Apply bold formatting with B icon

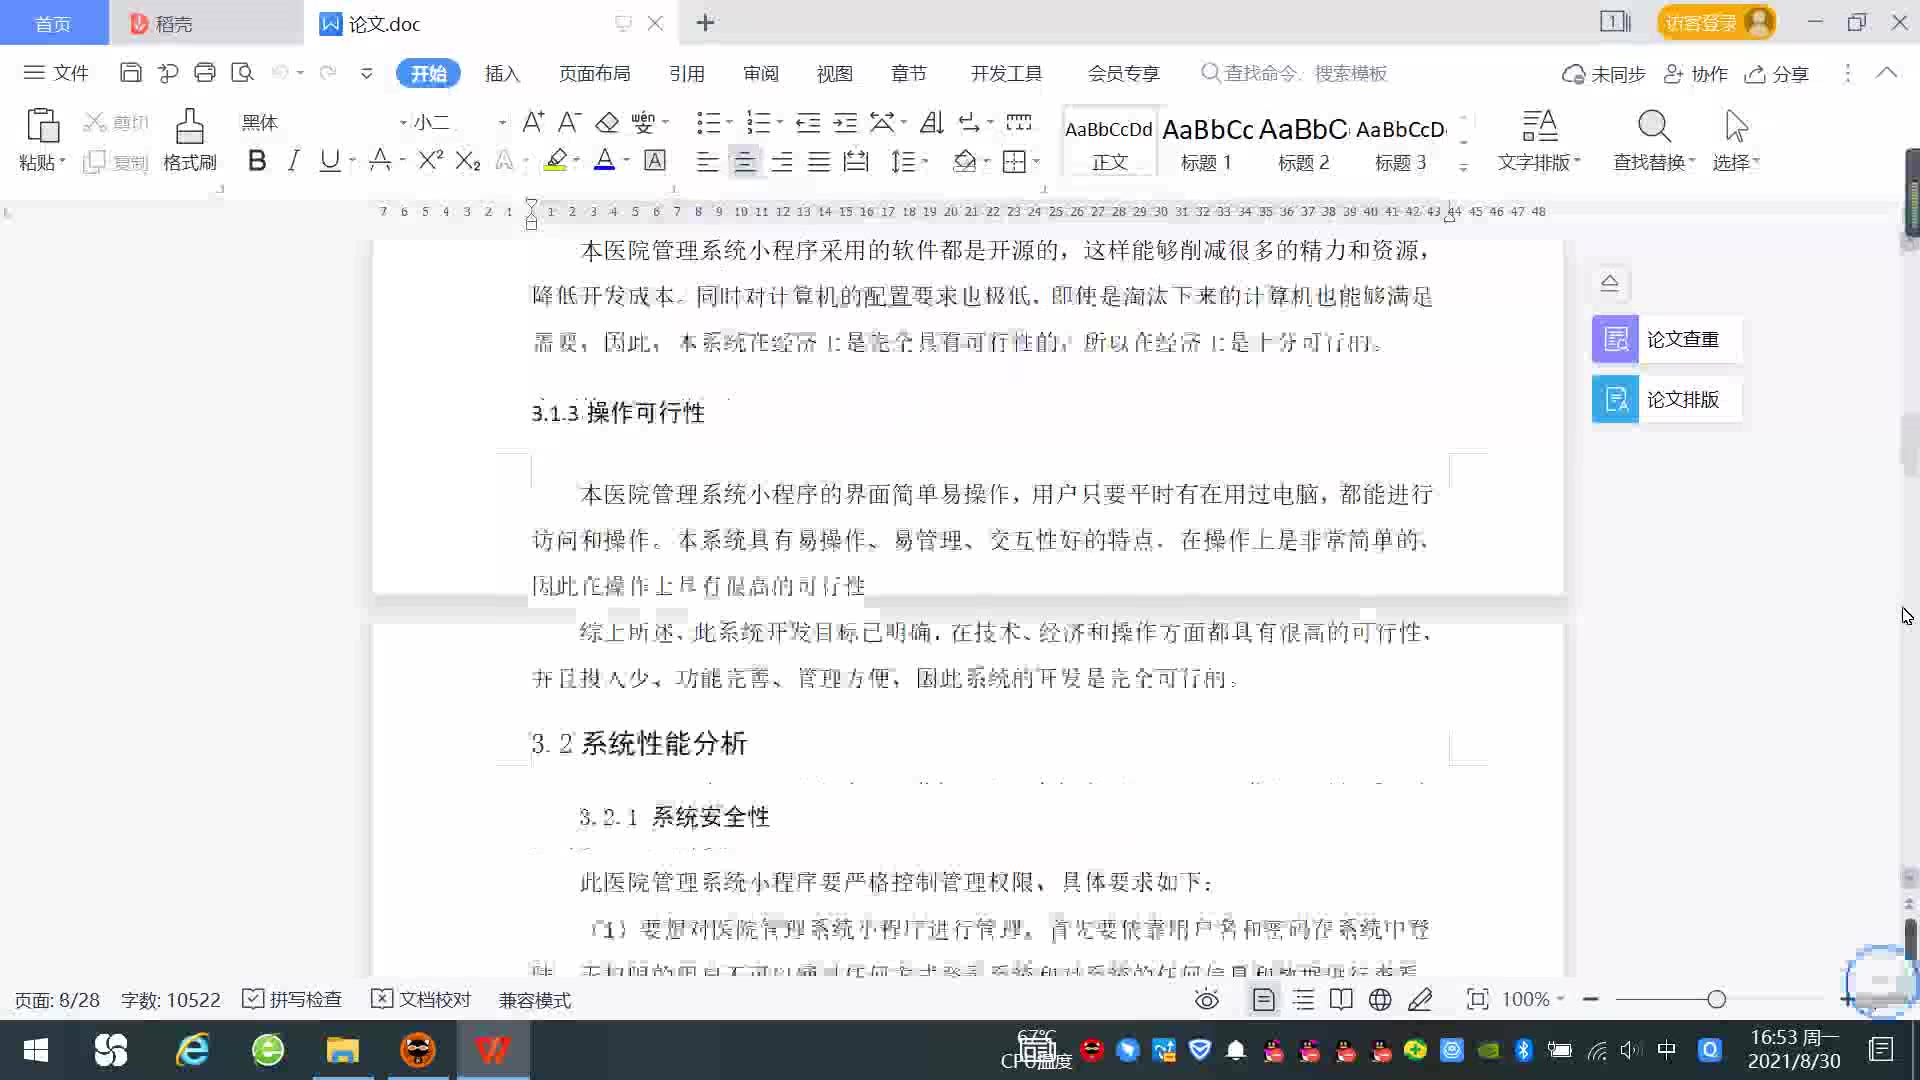point(257,161)
